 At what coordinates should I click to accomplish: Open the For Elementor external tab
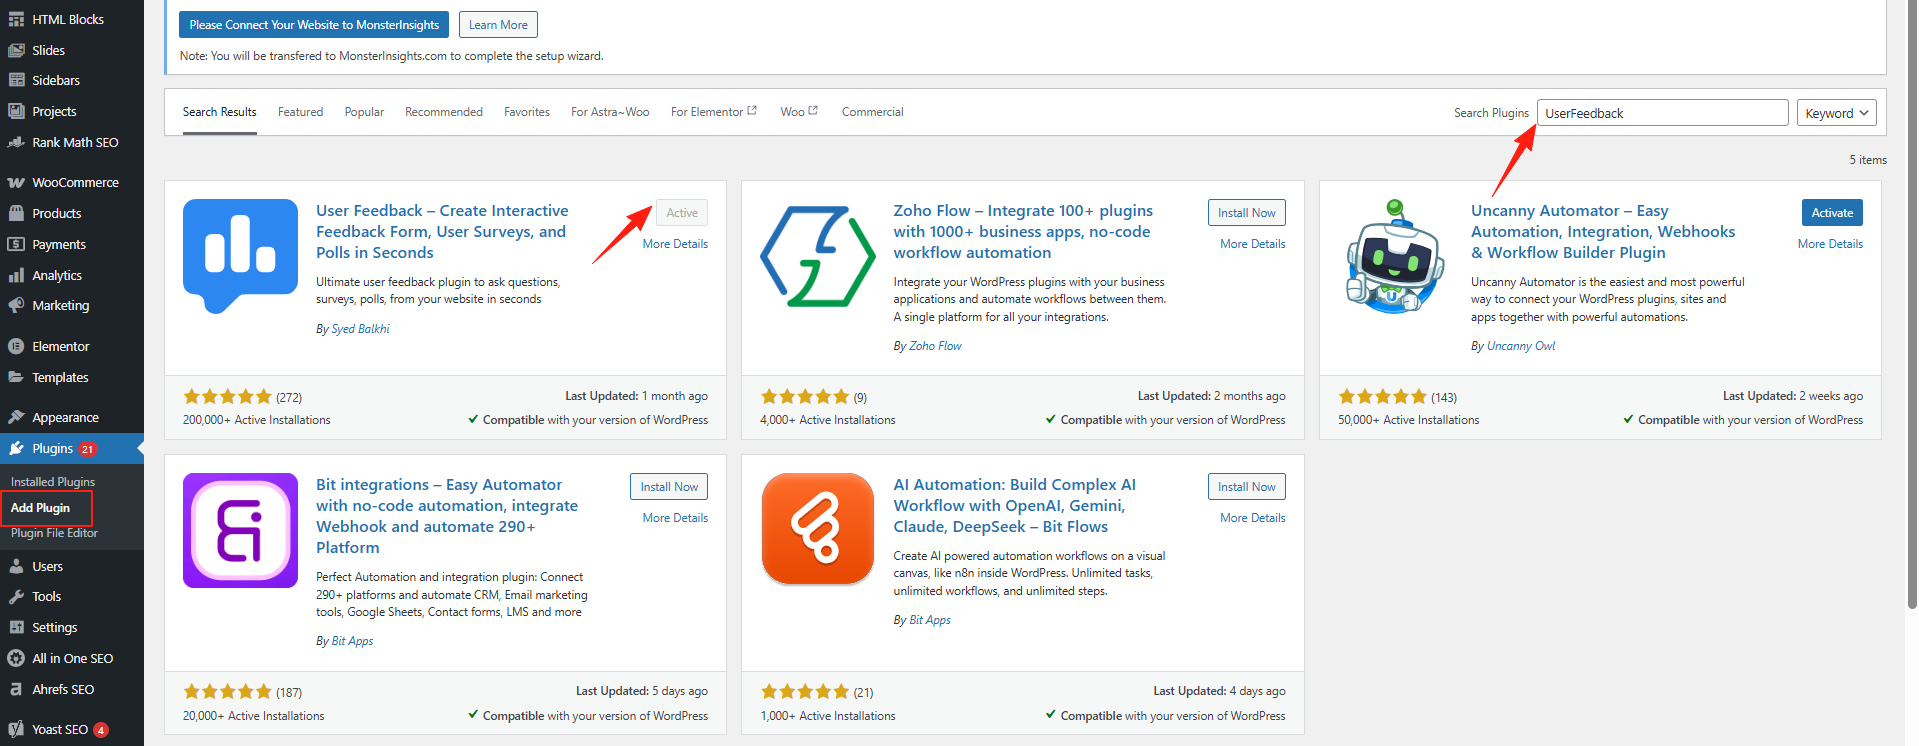coord(713,112)
